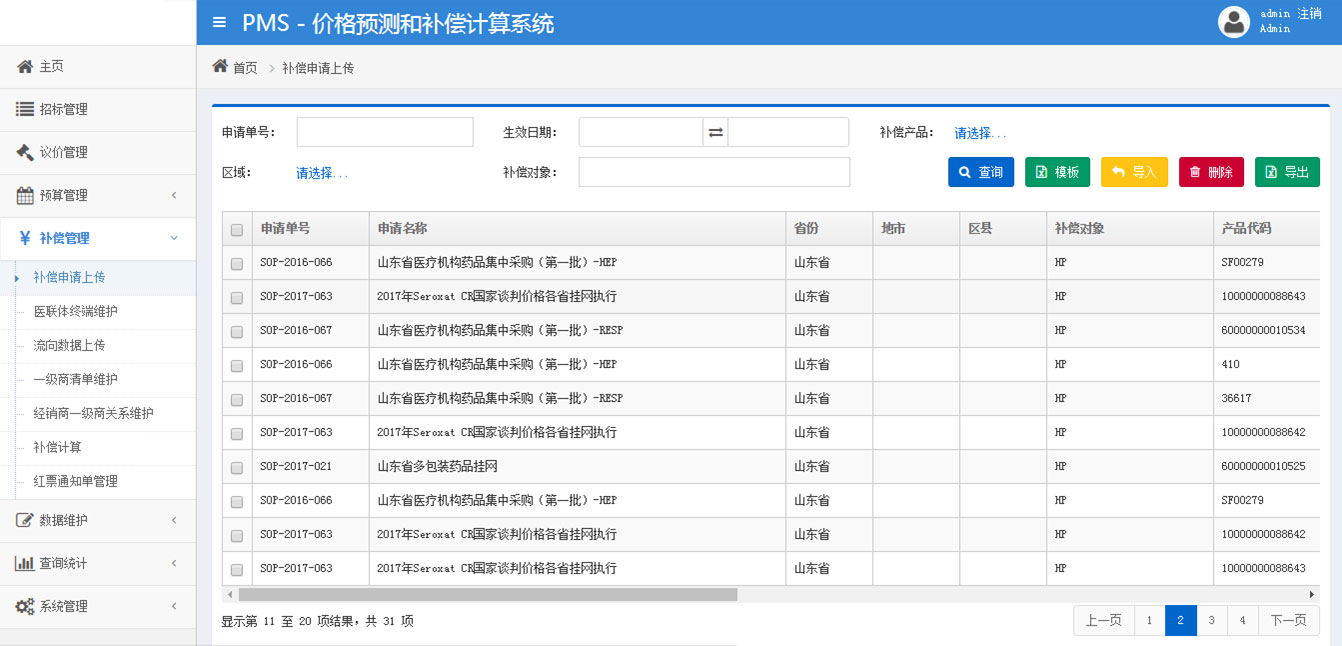Open 补偿计算 submenu item
The width and height of the screenshot is (1342, 646).
(x=58, y=447)
